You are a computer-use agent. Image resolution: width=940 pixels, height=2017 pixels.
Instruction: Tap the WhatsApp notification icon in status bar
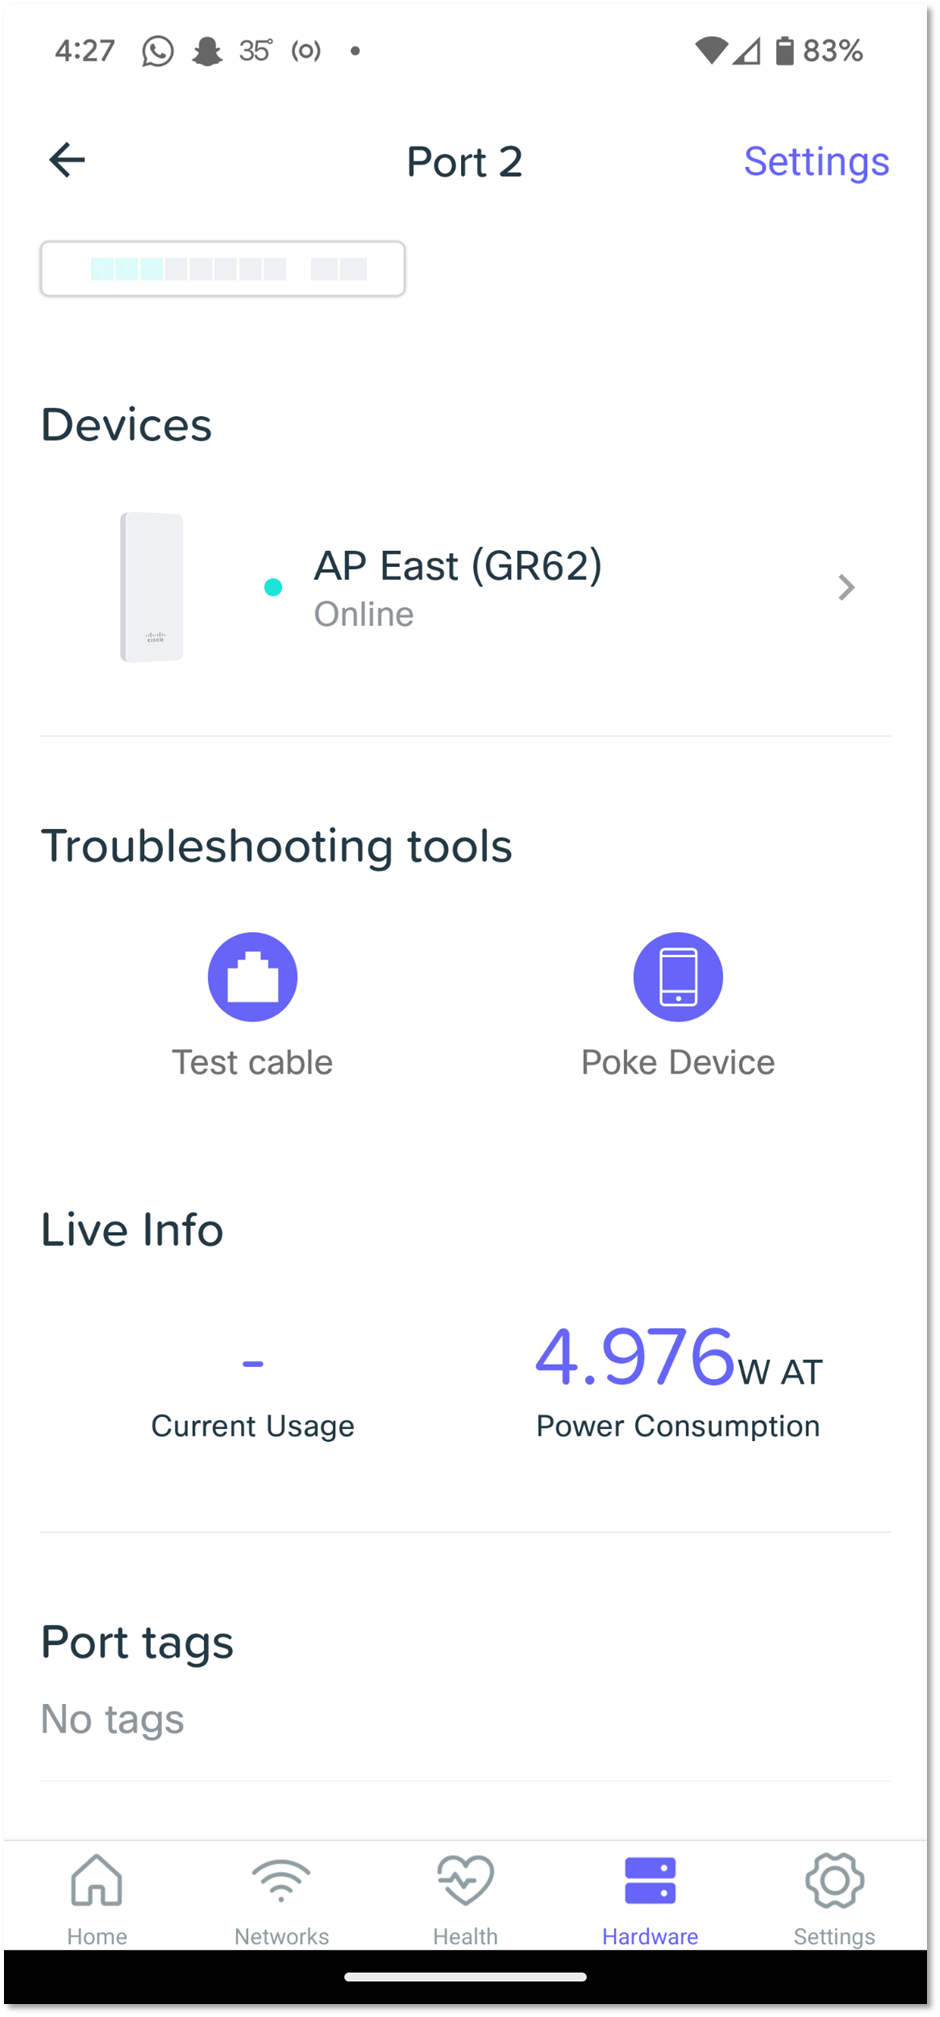pyautogui.click(x=157, y=51)
